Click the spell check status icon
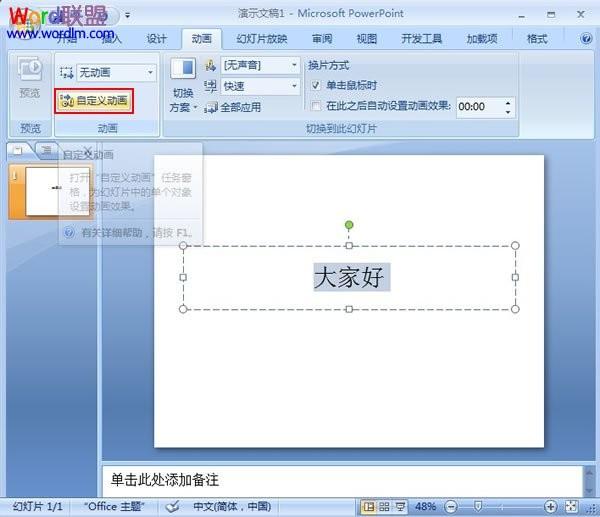The width and height of the screenshot is (600, 517). [173, 507]
